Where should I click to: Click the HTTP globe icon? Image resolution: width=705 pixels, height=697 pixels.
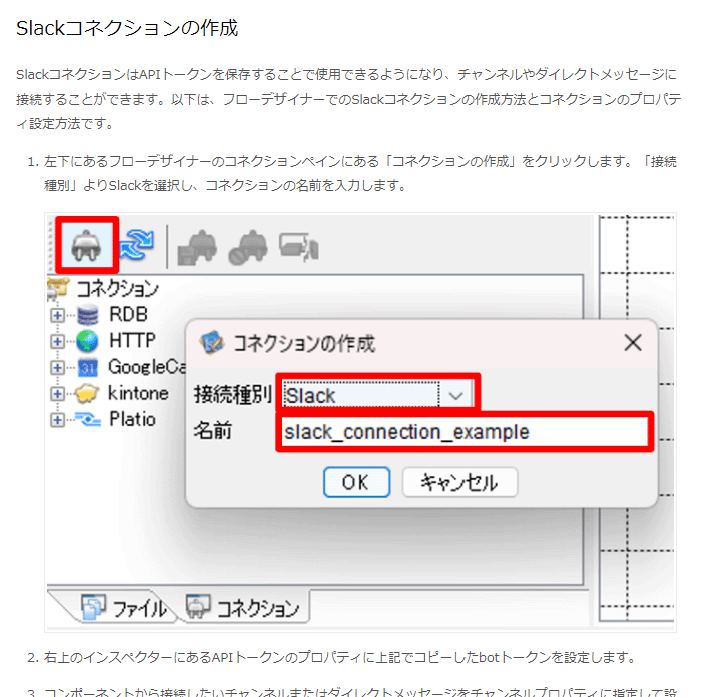(x=87, y=341)
